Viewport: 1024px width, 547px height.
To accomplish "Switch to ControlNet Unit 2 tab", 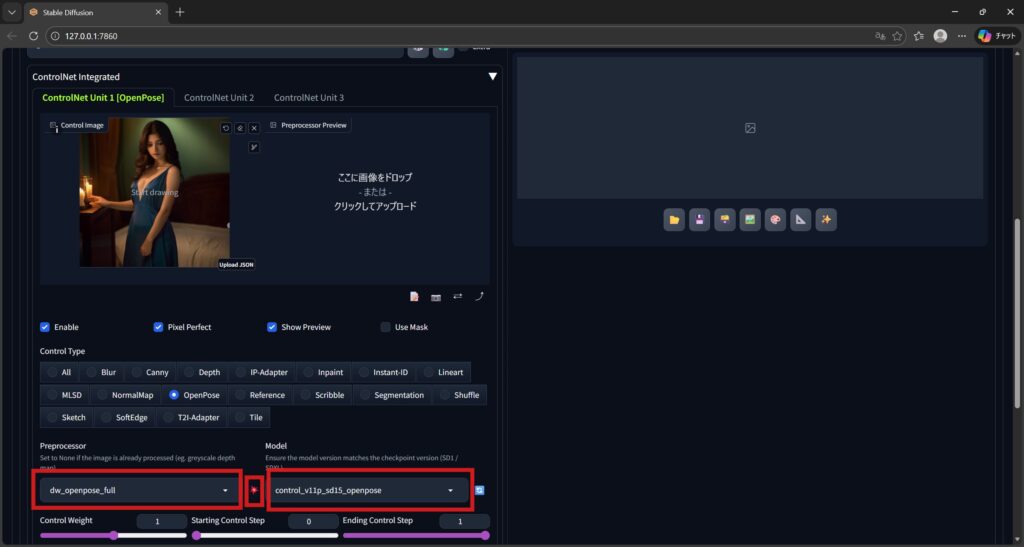I will (x=219, y=98).
